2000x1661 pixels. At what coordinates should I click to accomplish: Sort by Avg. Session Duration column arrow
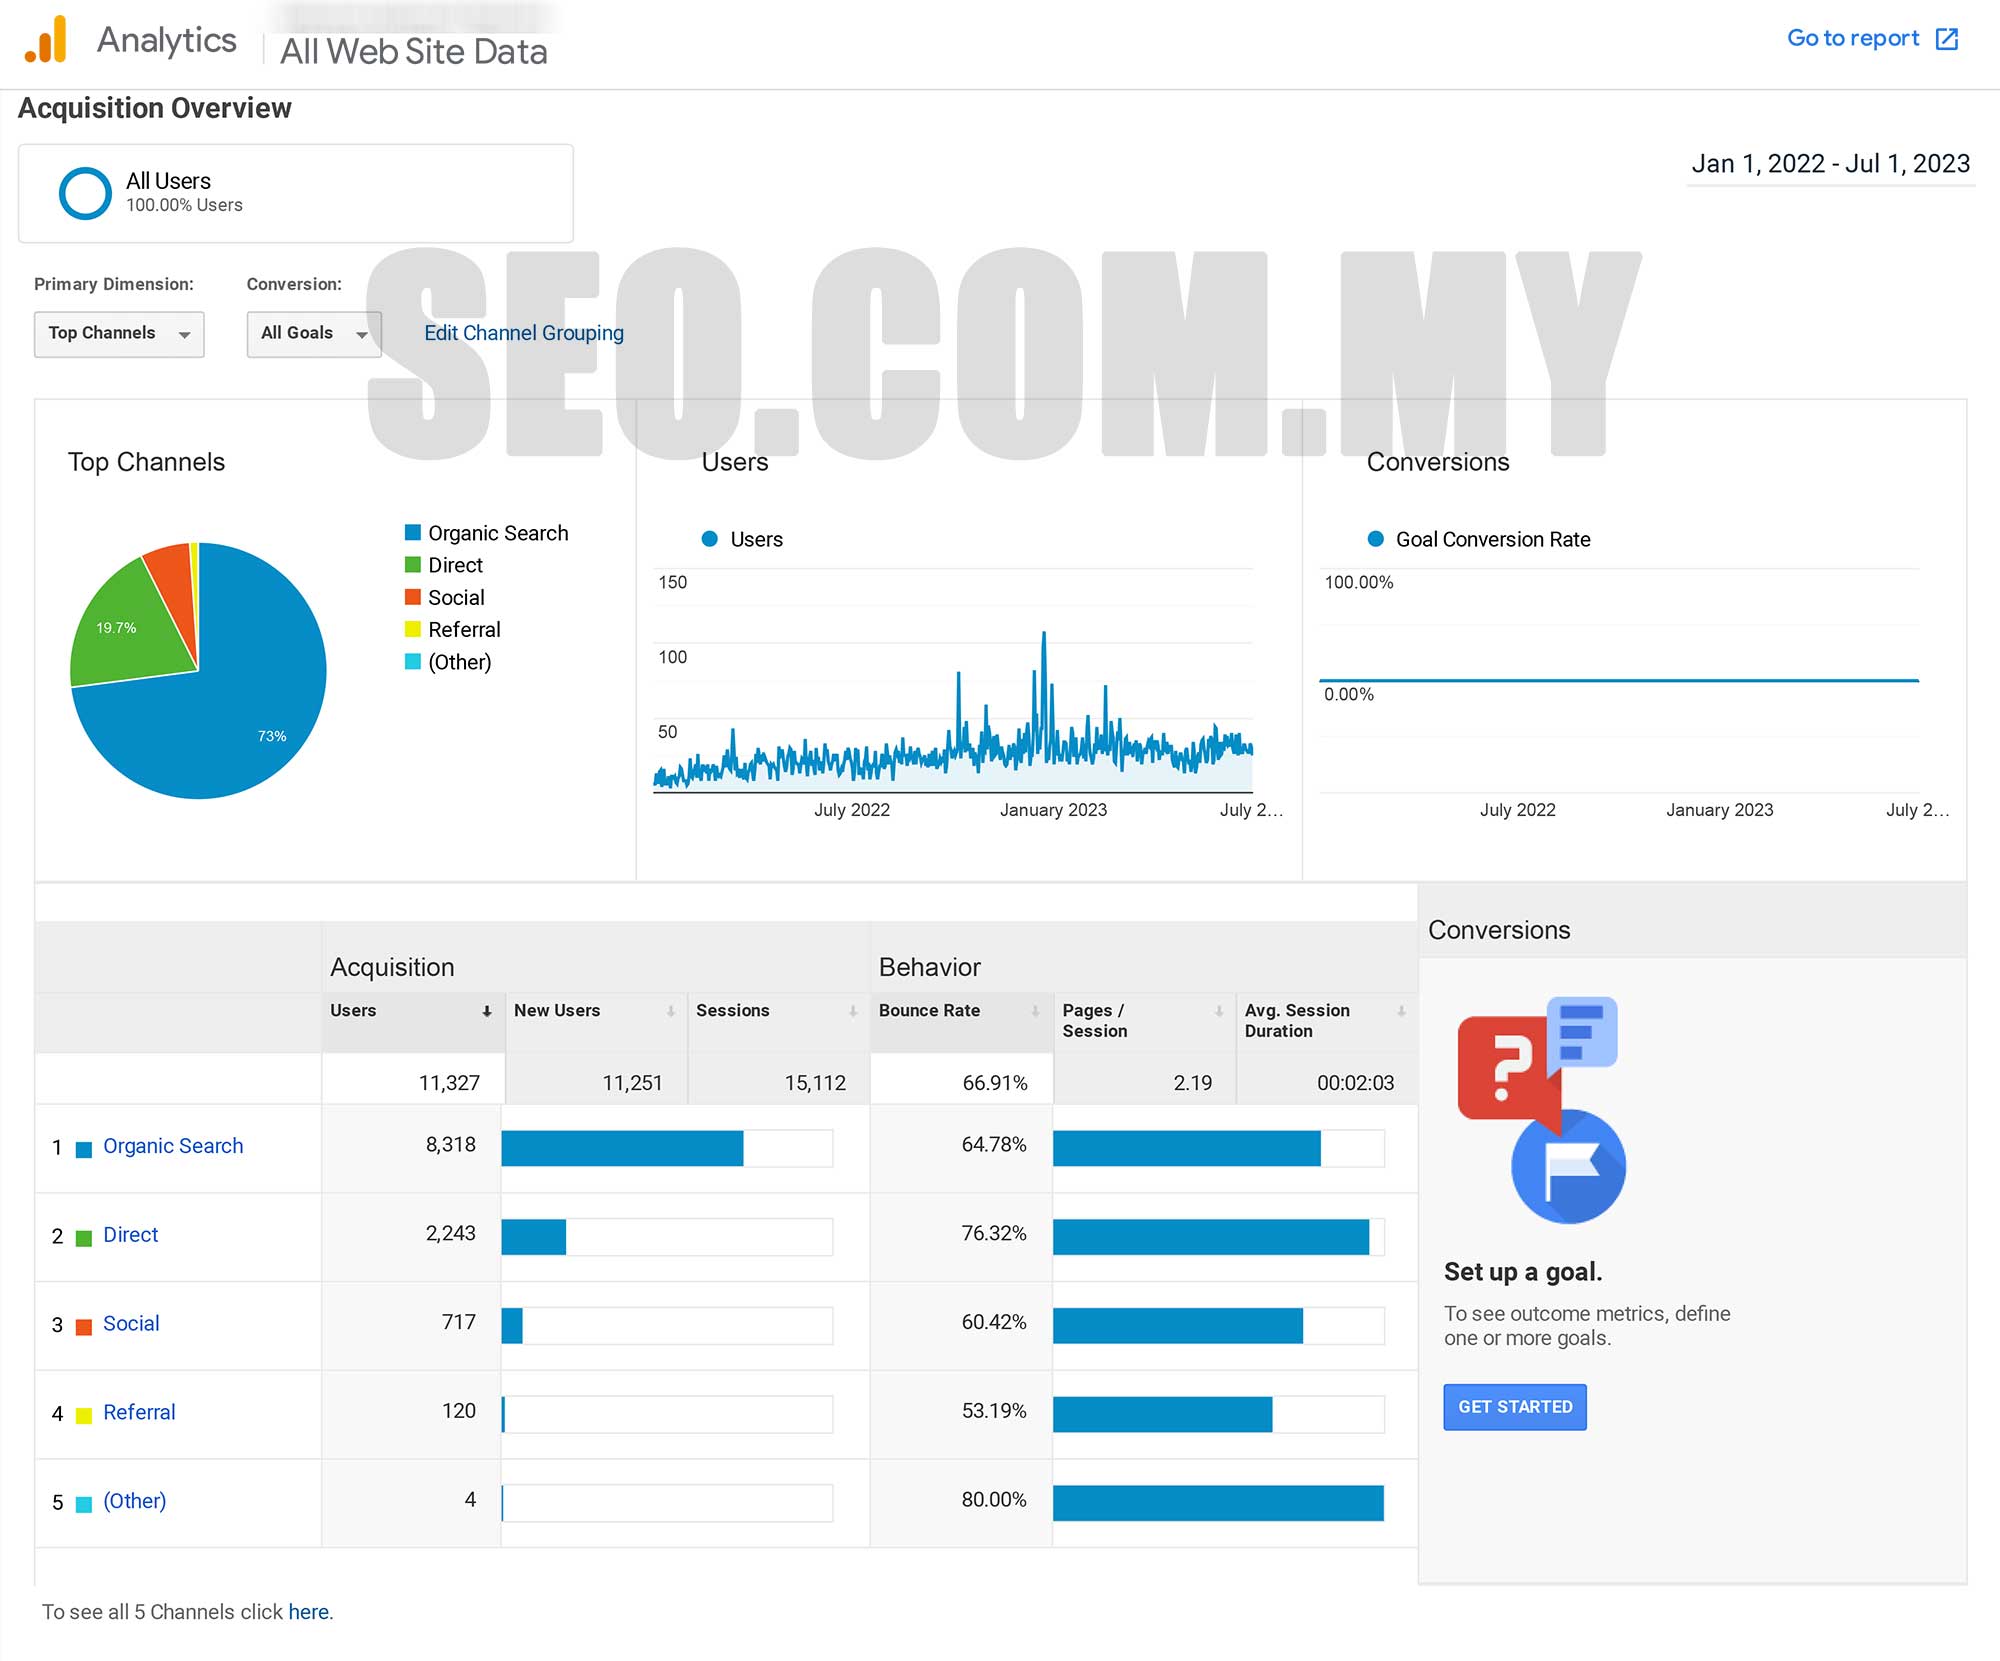[1401, 1011]
